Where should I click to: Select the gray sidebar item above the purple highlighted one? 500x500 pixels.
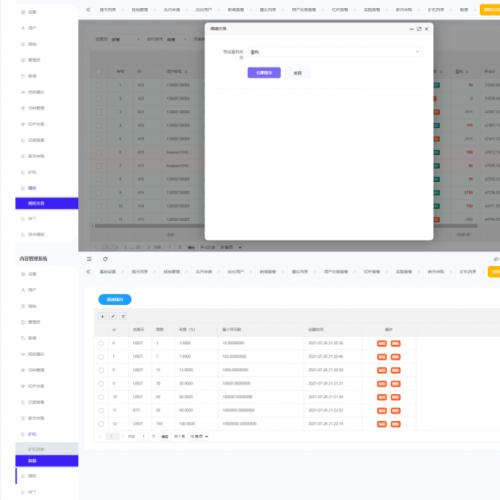47,449
